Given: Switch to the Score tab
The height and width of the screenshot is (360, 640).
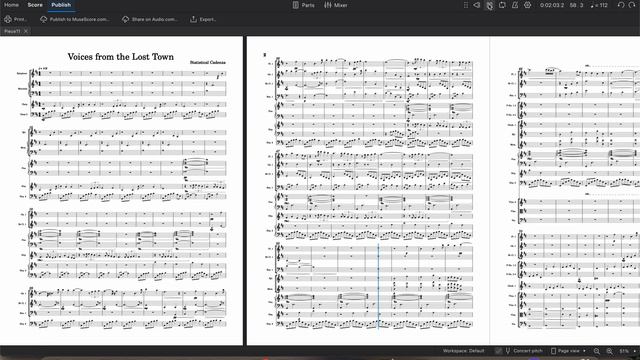Looking at the screenshot, I should 35,5.
